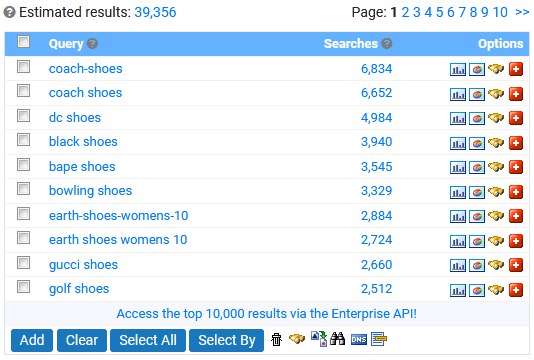This screenshot has width=534, height=360.
Task: Click the Clear button
Action: (x=82, y=340)
